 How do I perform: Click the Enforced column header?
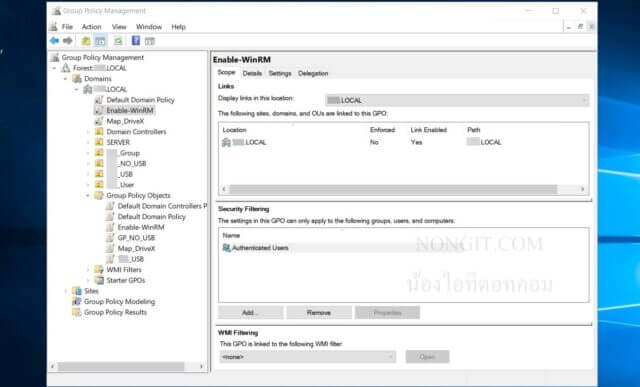pyautogui.click(x=382, y=130)
